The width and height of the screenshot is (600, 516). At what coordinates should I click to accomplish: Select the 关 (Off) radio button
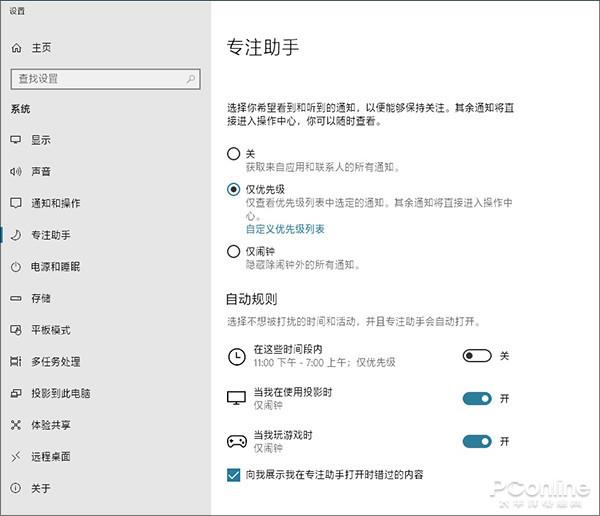click(234, 154)
